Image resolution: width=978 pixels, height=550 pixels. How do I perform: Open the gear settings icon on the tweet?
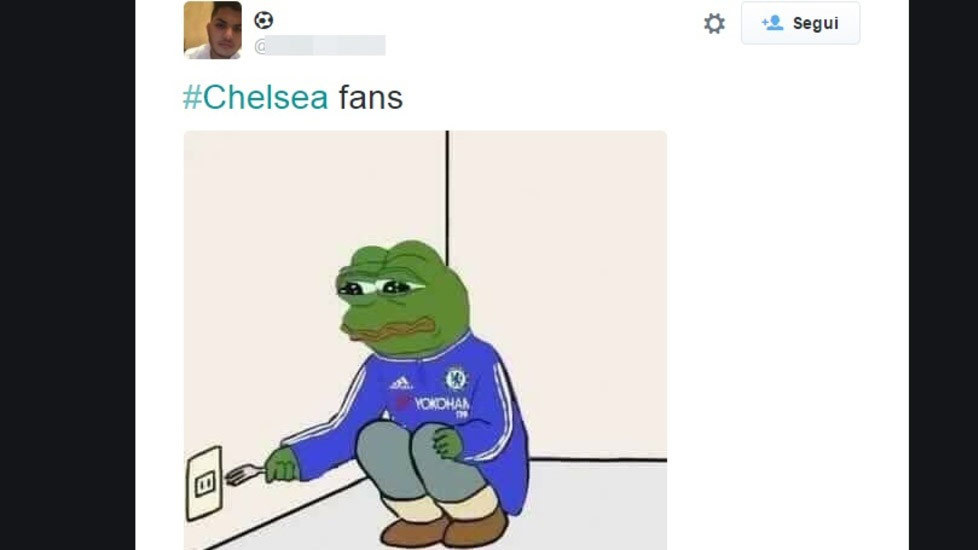[x=714, y=24]
